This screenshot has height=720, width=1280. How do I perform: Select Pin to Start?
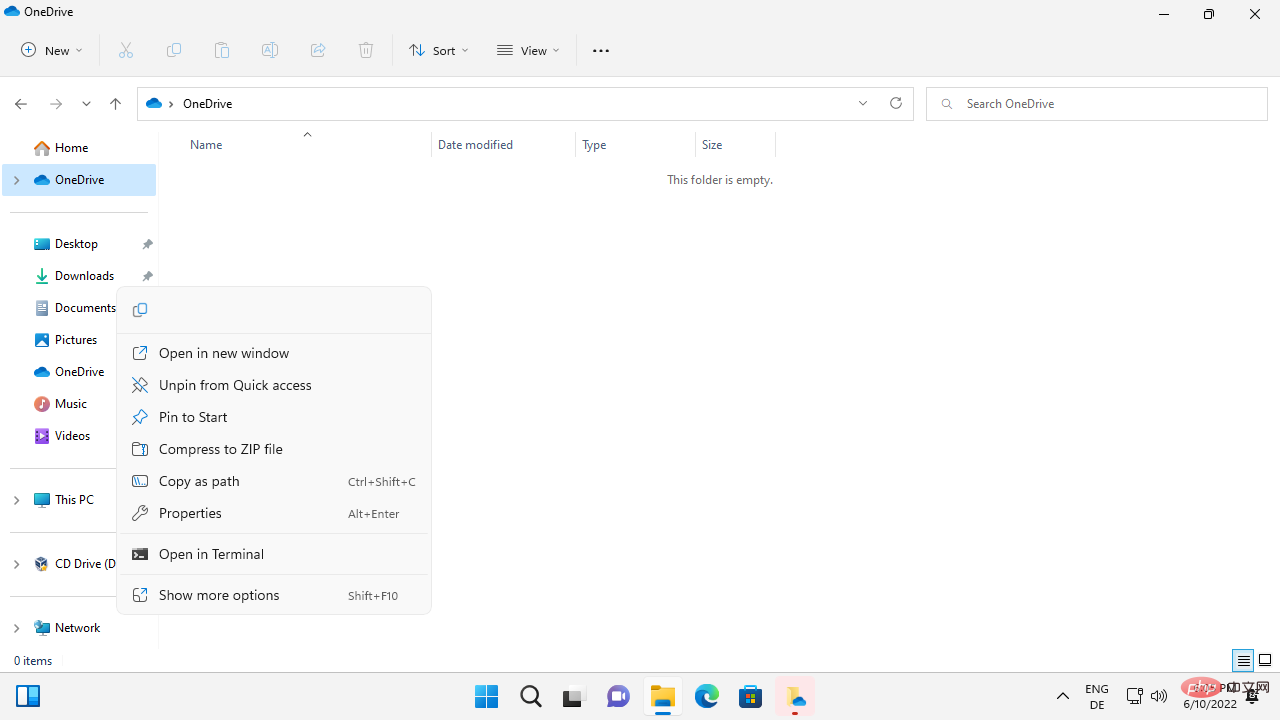pyautogui.click(x=274, y=417)
